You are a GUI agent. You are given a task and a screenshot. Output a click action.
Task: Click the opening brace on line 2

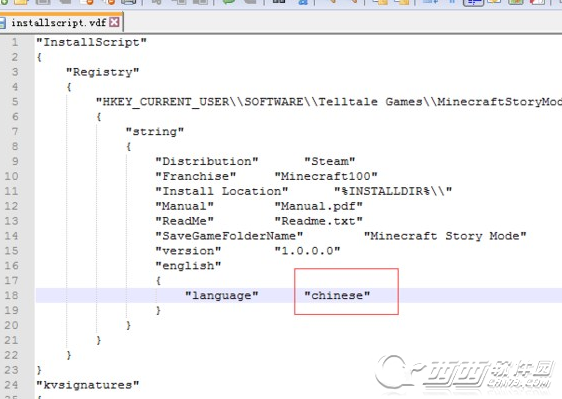click(39, 57)
